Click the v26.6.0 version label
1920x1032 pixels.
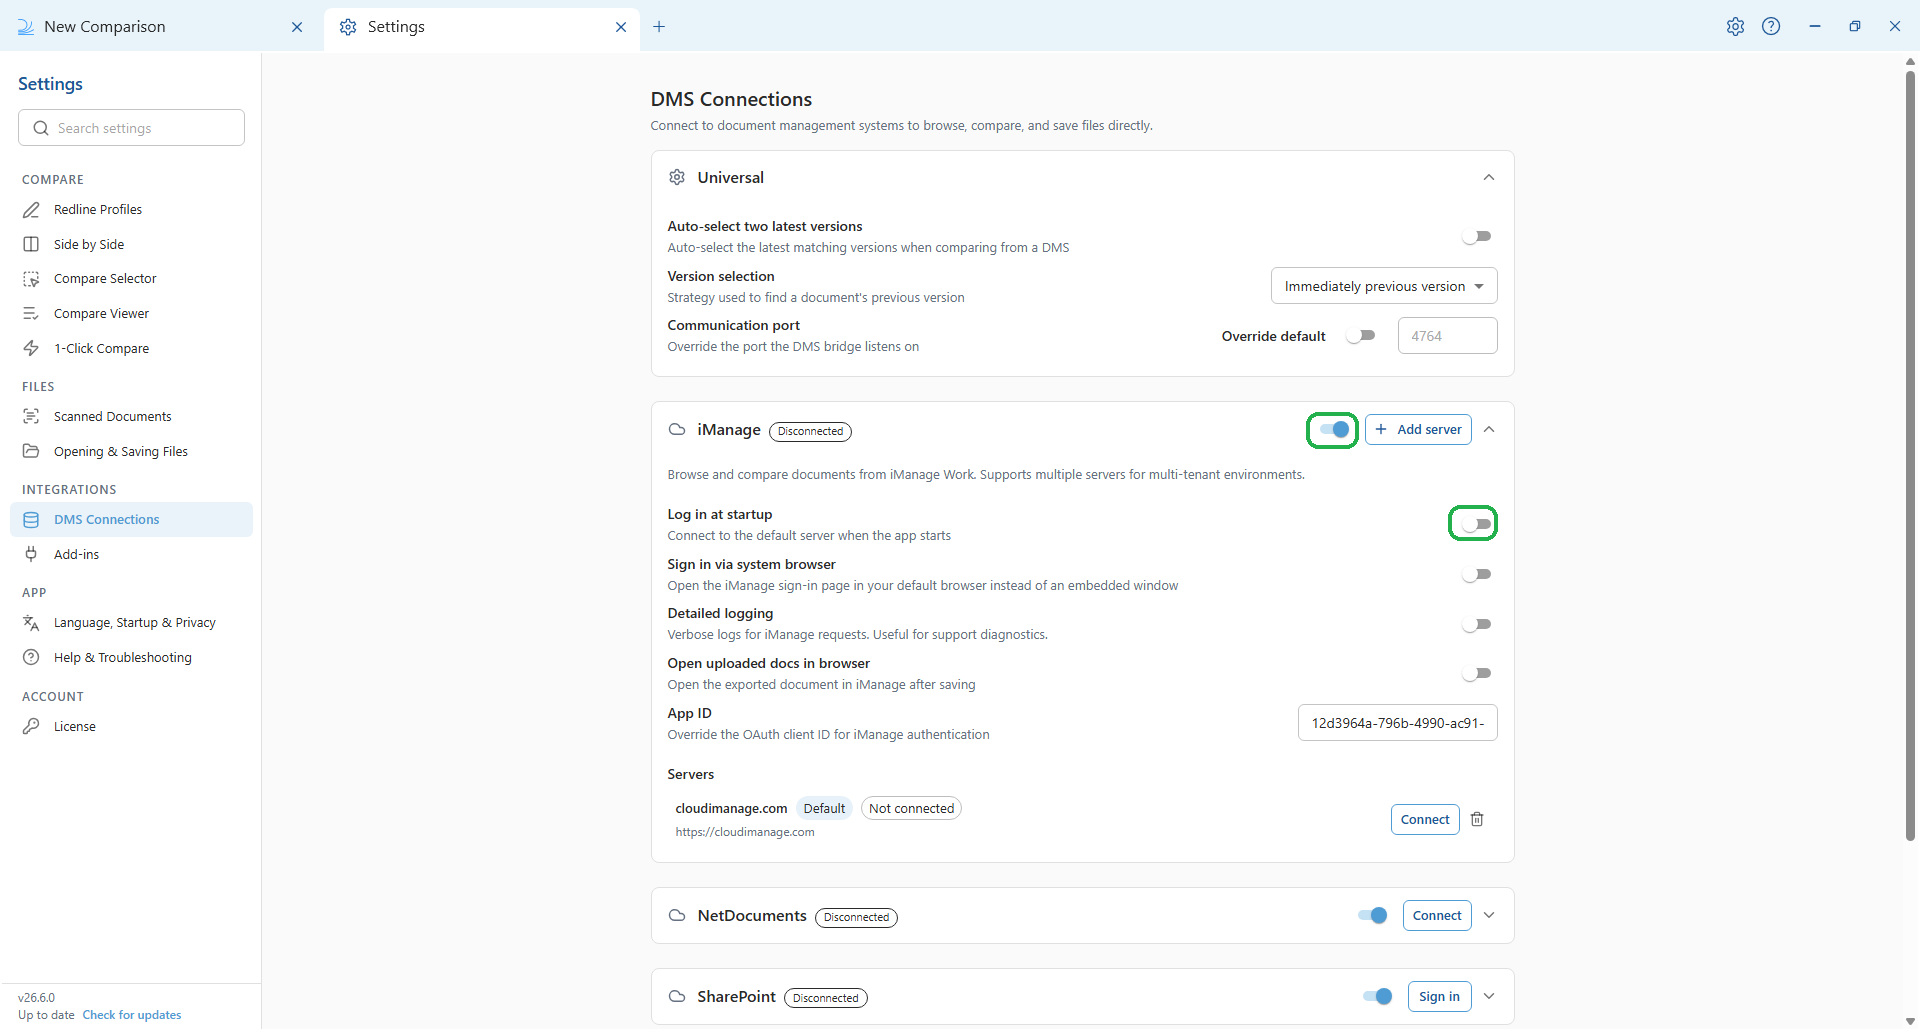(x=37, y=998)
